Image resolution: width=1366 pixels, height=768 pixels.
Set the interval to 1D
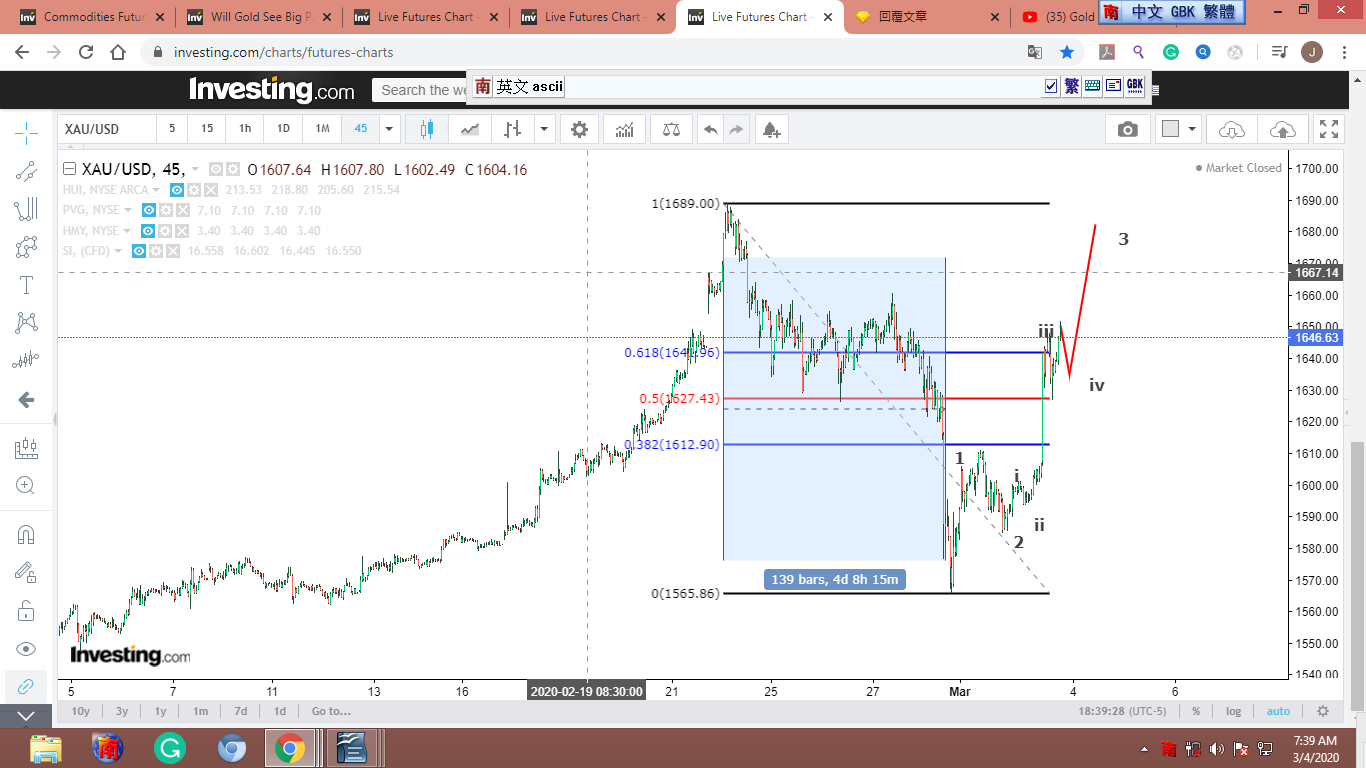(x=283, y=129)
